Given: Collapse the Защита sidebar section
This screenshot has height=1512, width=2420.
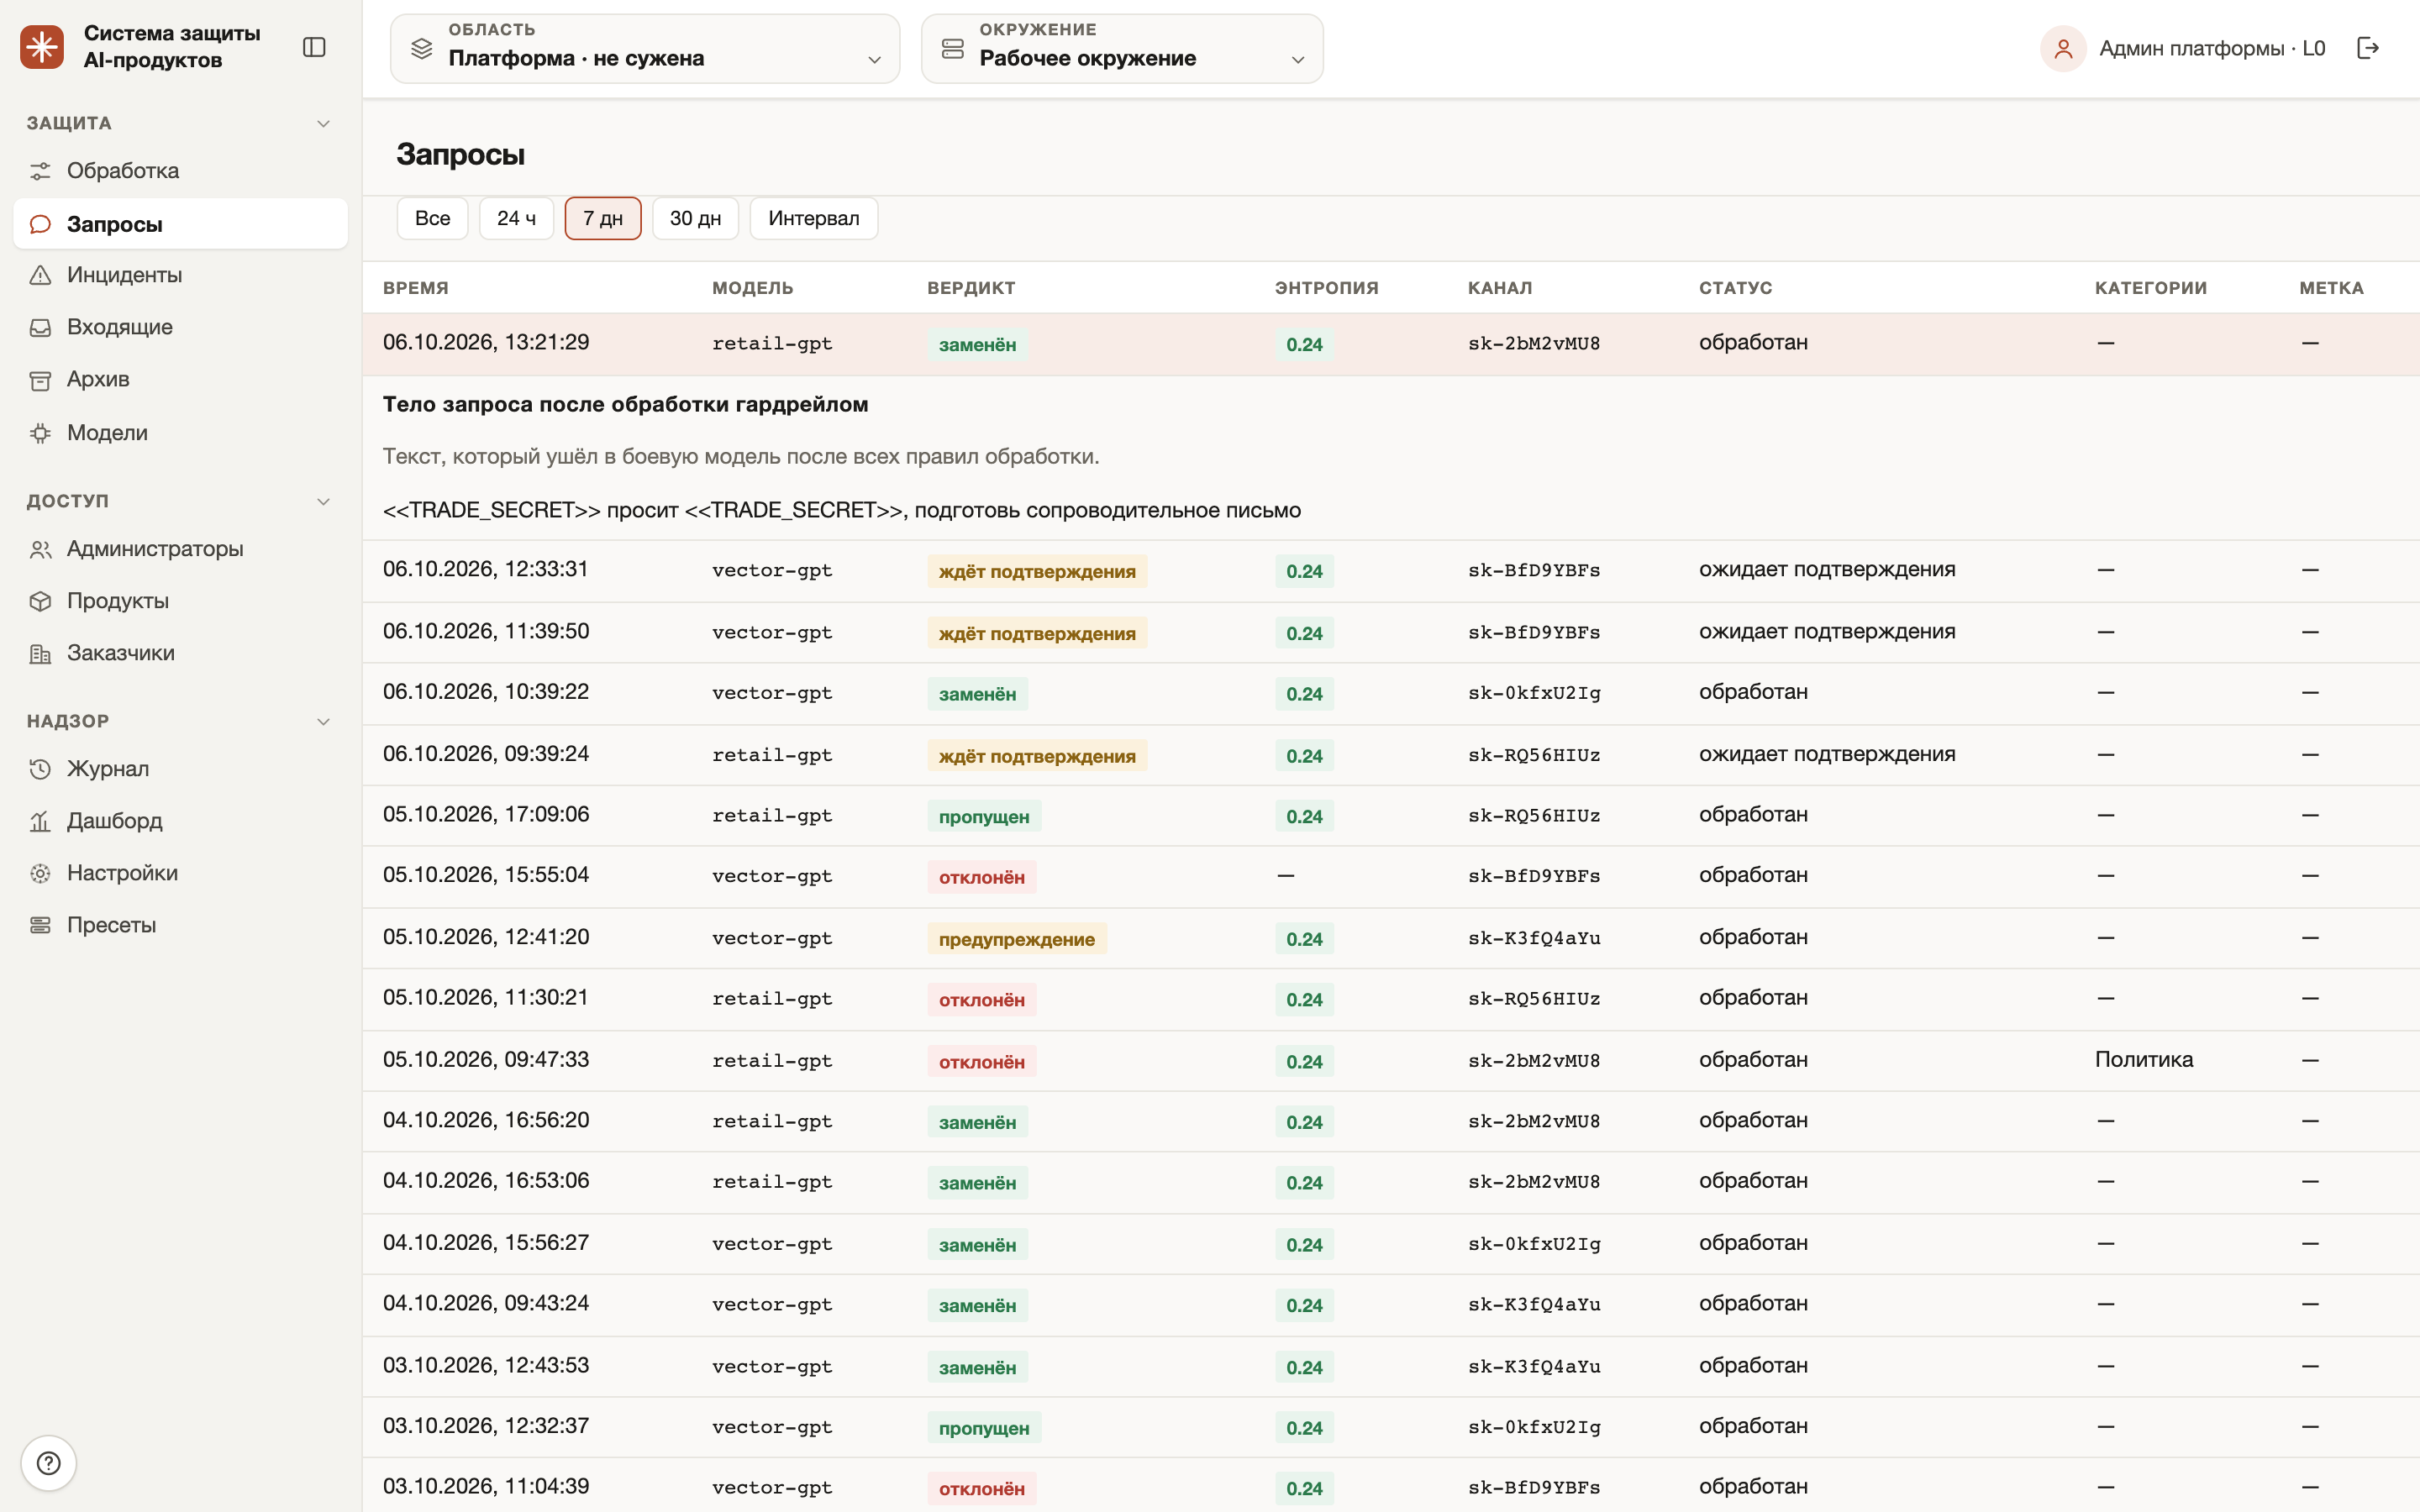Looking at the screenshot, I should coord(323,123).
